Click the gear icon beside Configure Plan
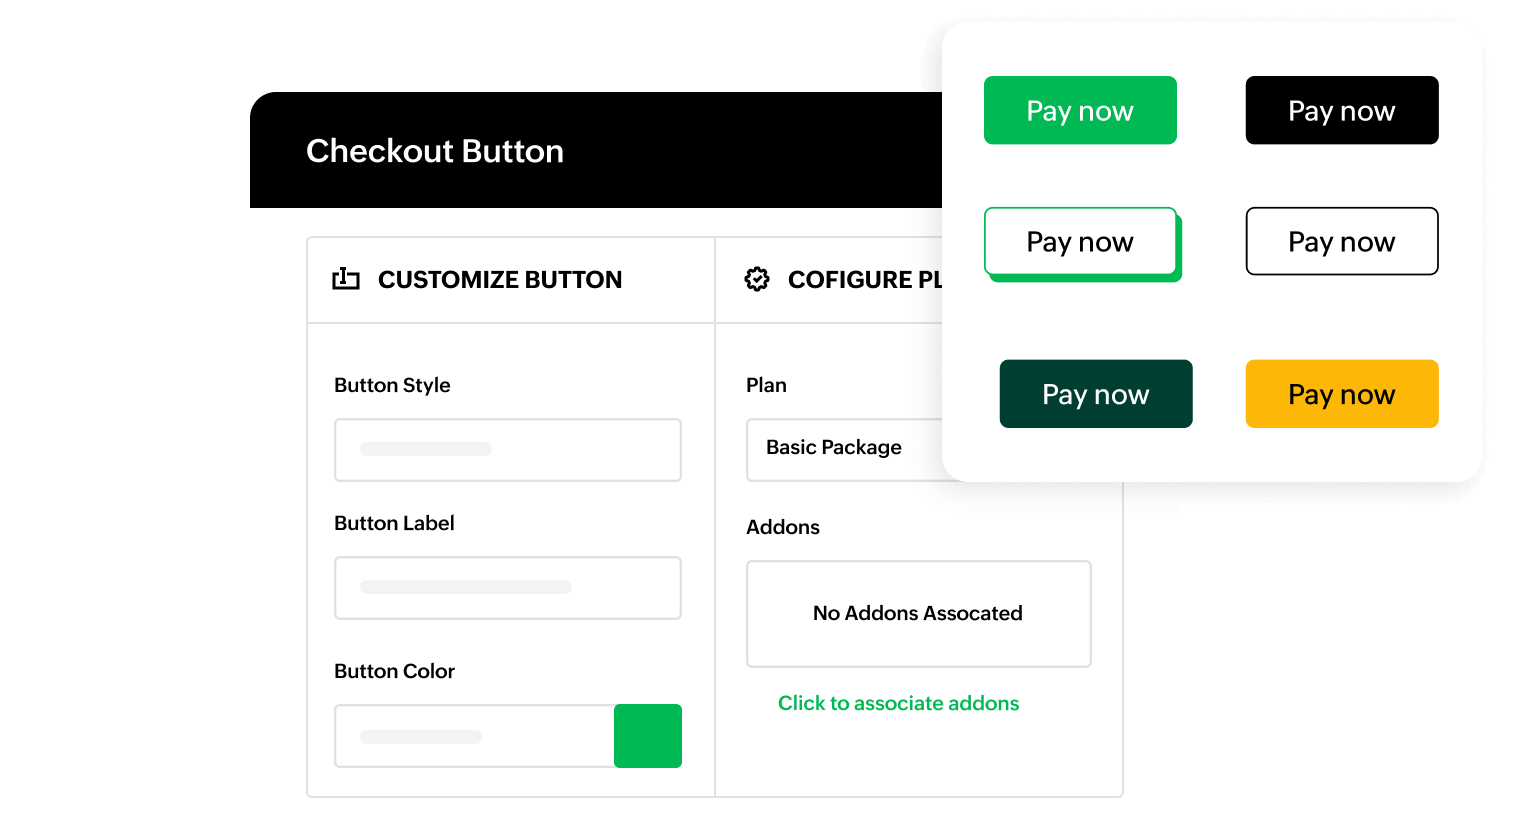1530x824 pixels. pos(757,280)
